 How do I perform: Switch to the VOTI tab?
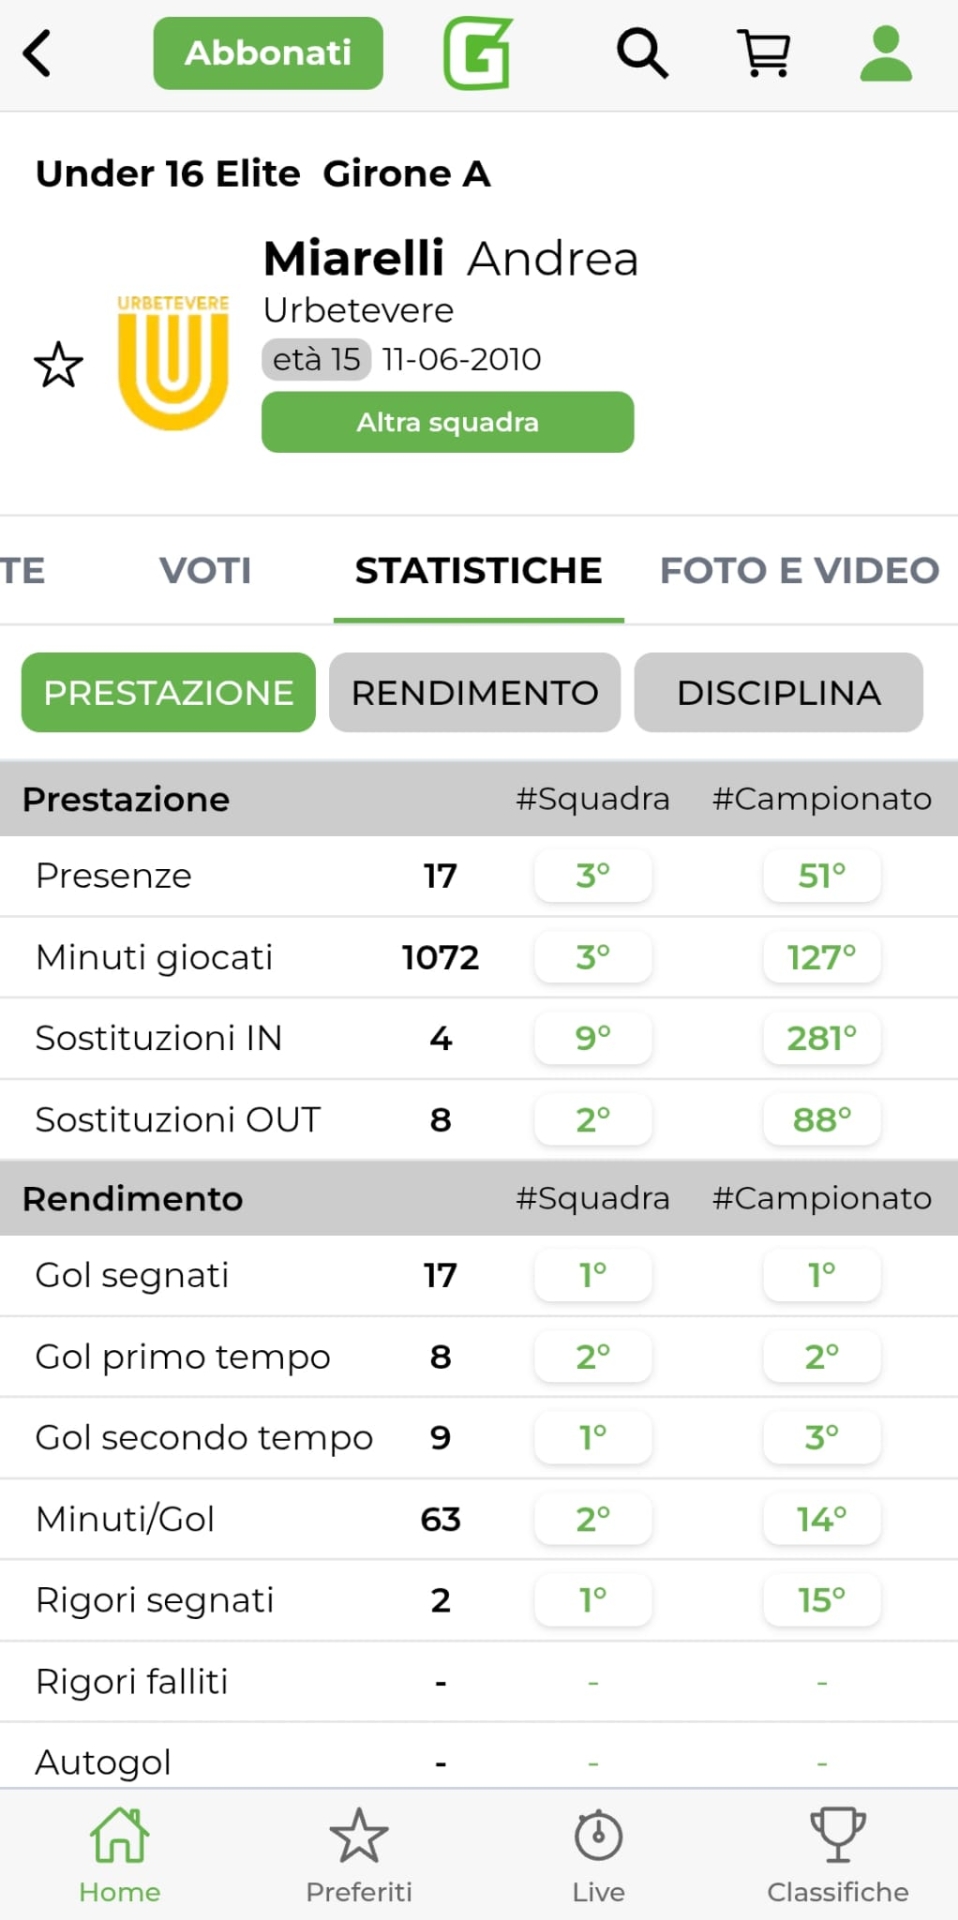click(x=205, y=571)
